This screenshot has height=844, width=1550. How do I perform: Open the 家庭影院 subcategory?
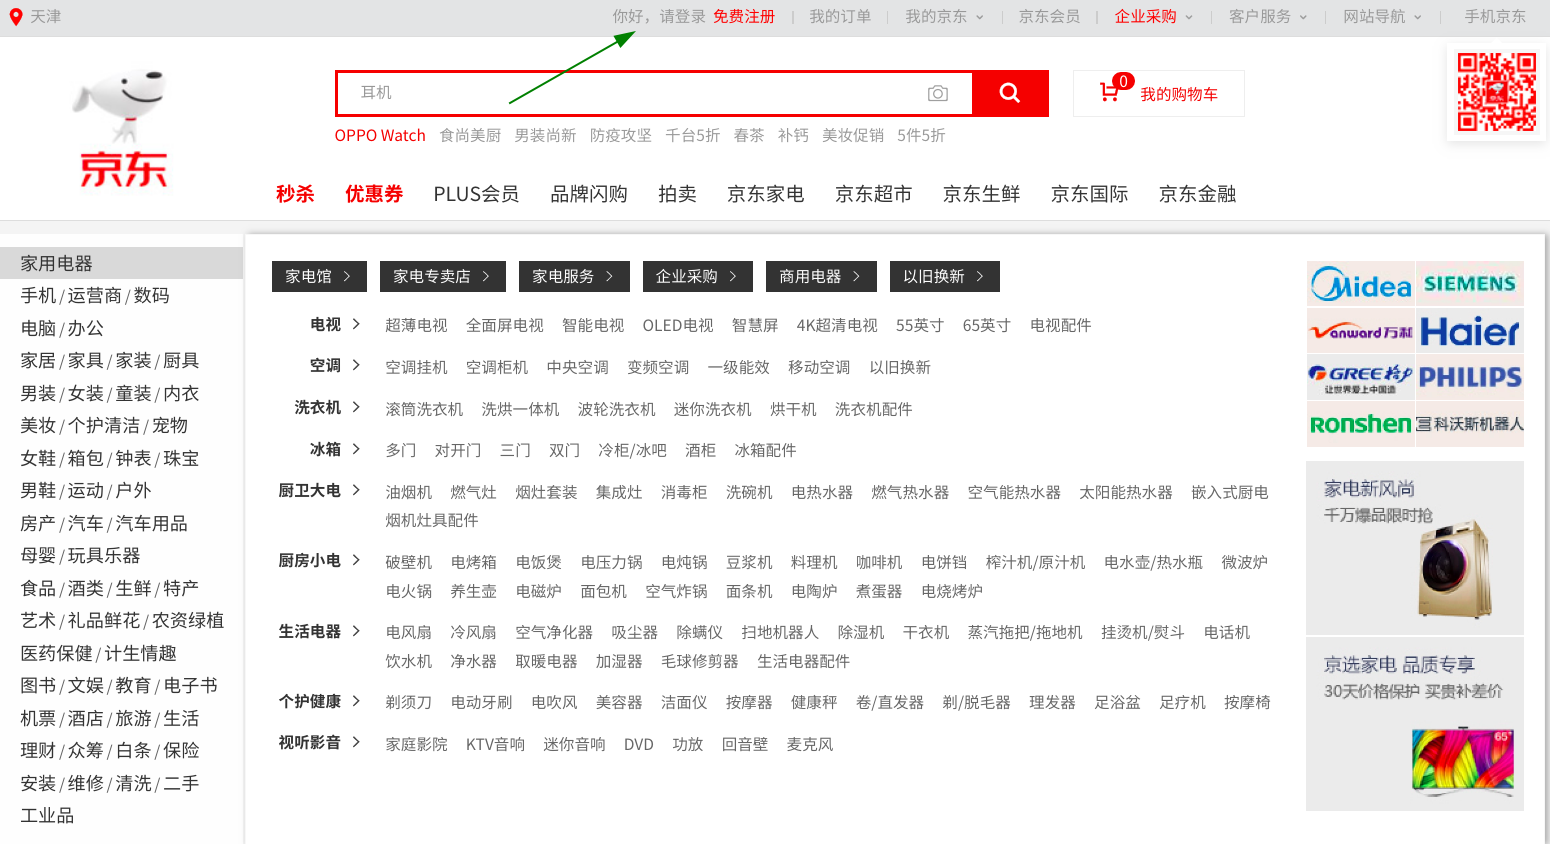coord(416,744)
